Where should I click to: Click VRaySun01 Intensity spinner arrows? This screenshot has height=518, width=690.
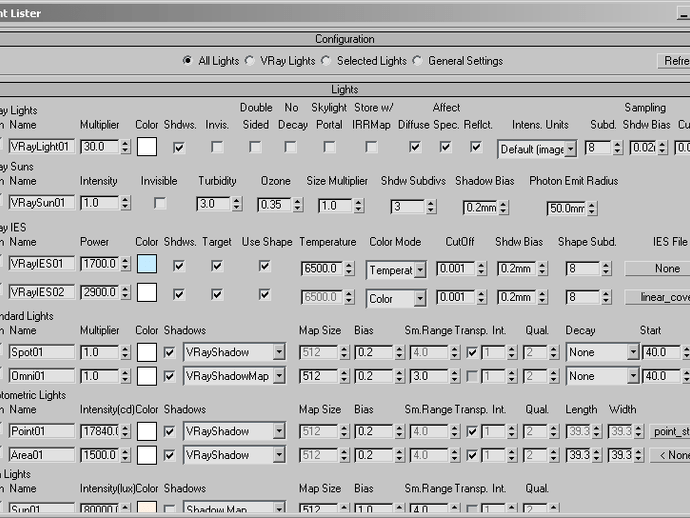(125, 203)
